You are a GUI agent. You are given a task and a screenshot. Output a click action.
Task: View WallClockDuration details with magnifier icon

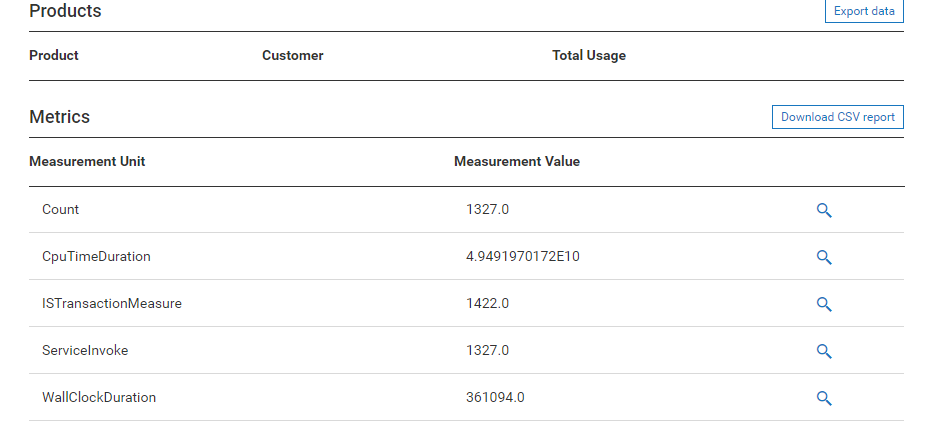(x=824, y=398)
